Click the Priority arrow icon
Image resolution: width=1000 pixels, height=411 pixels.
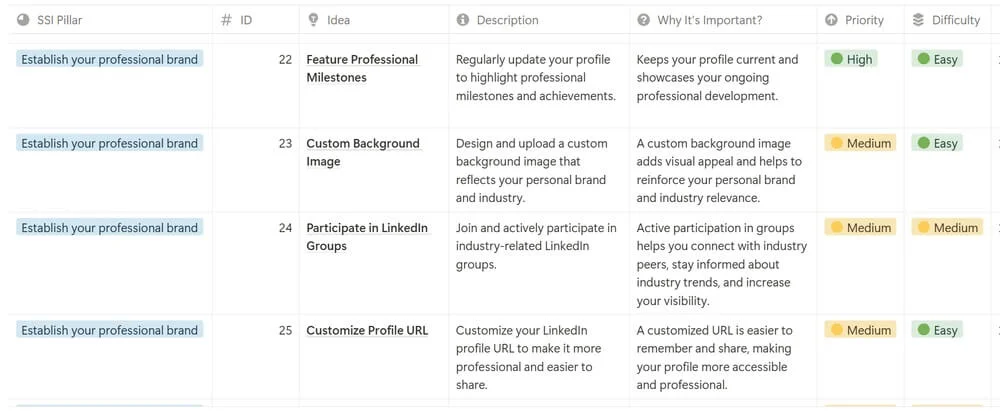[x=832, y=20]
